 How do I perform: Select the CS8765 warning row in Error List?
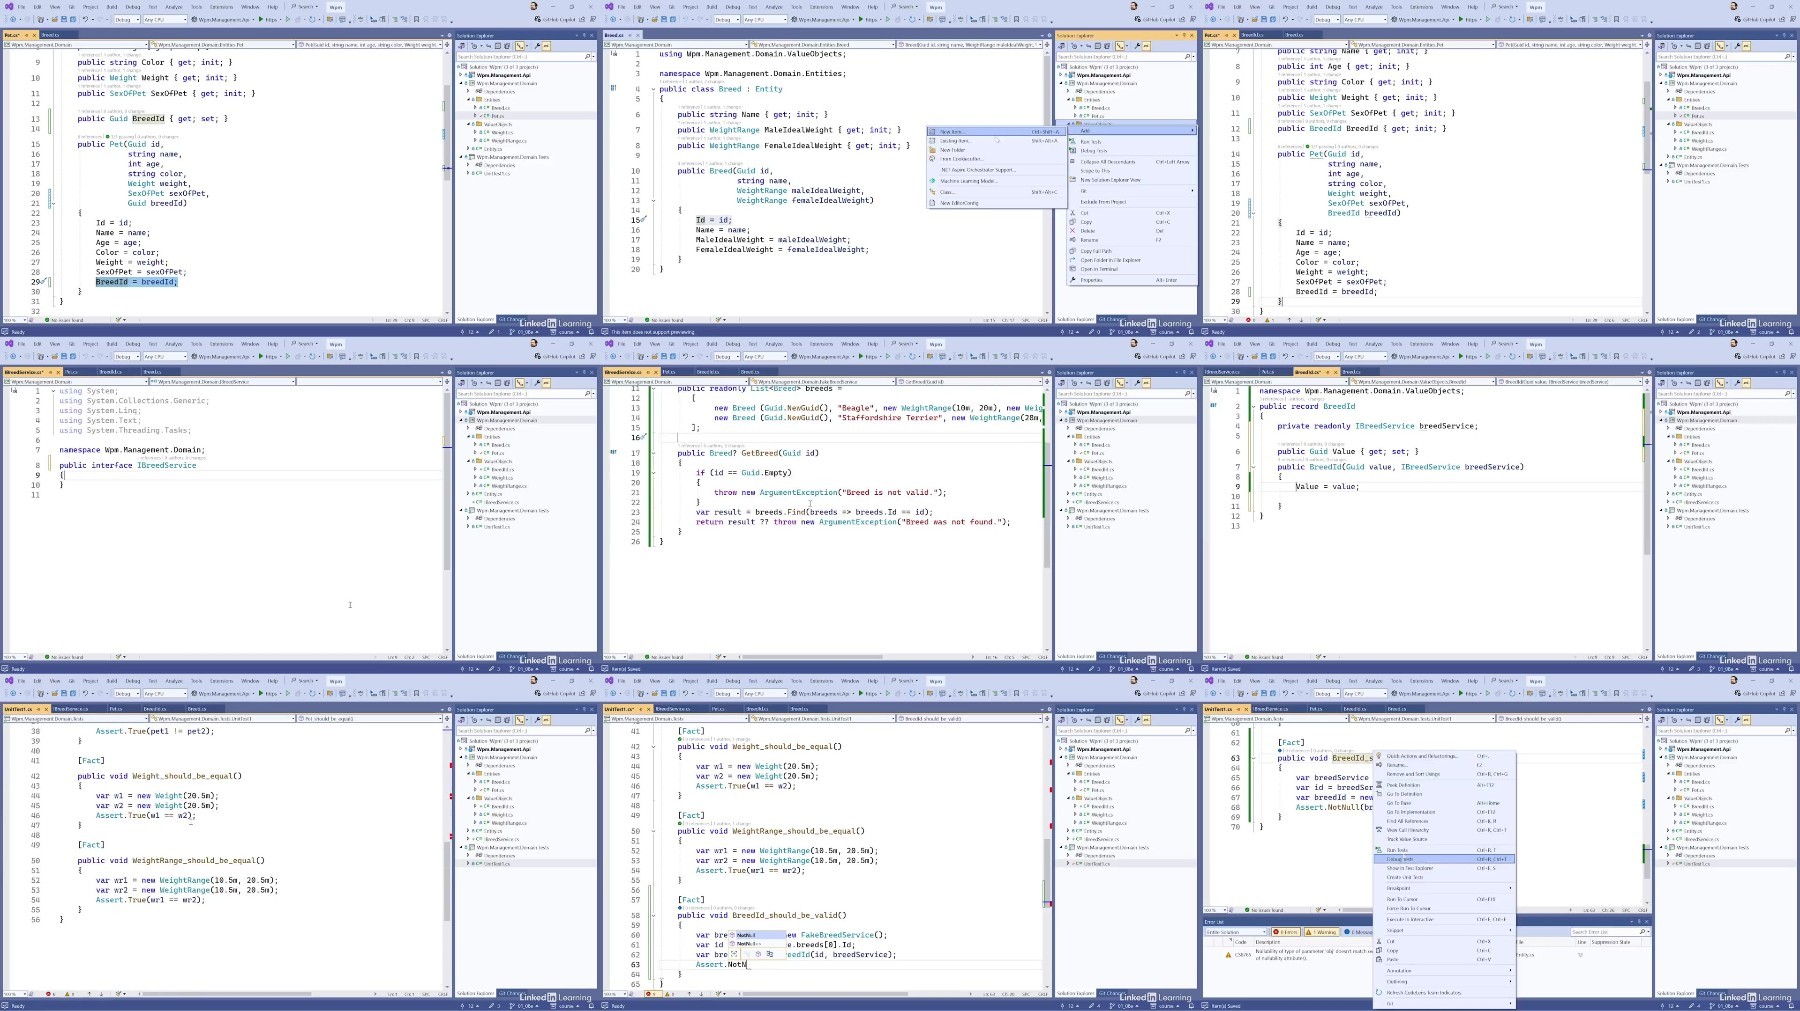(x=1290, y=955)
